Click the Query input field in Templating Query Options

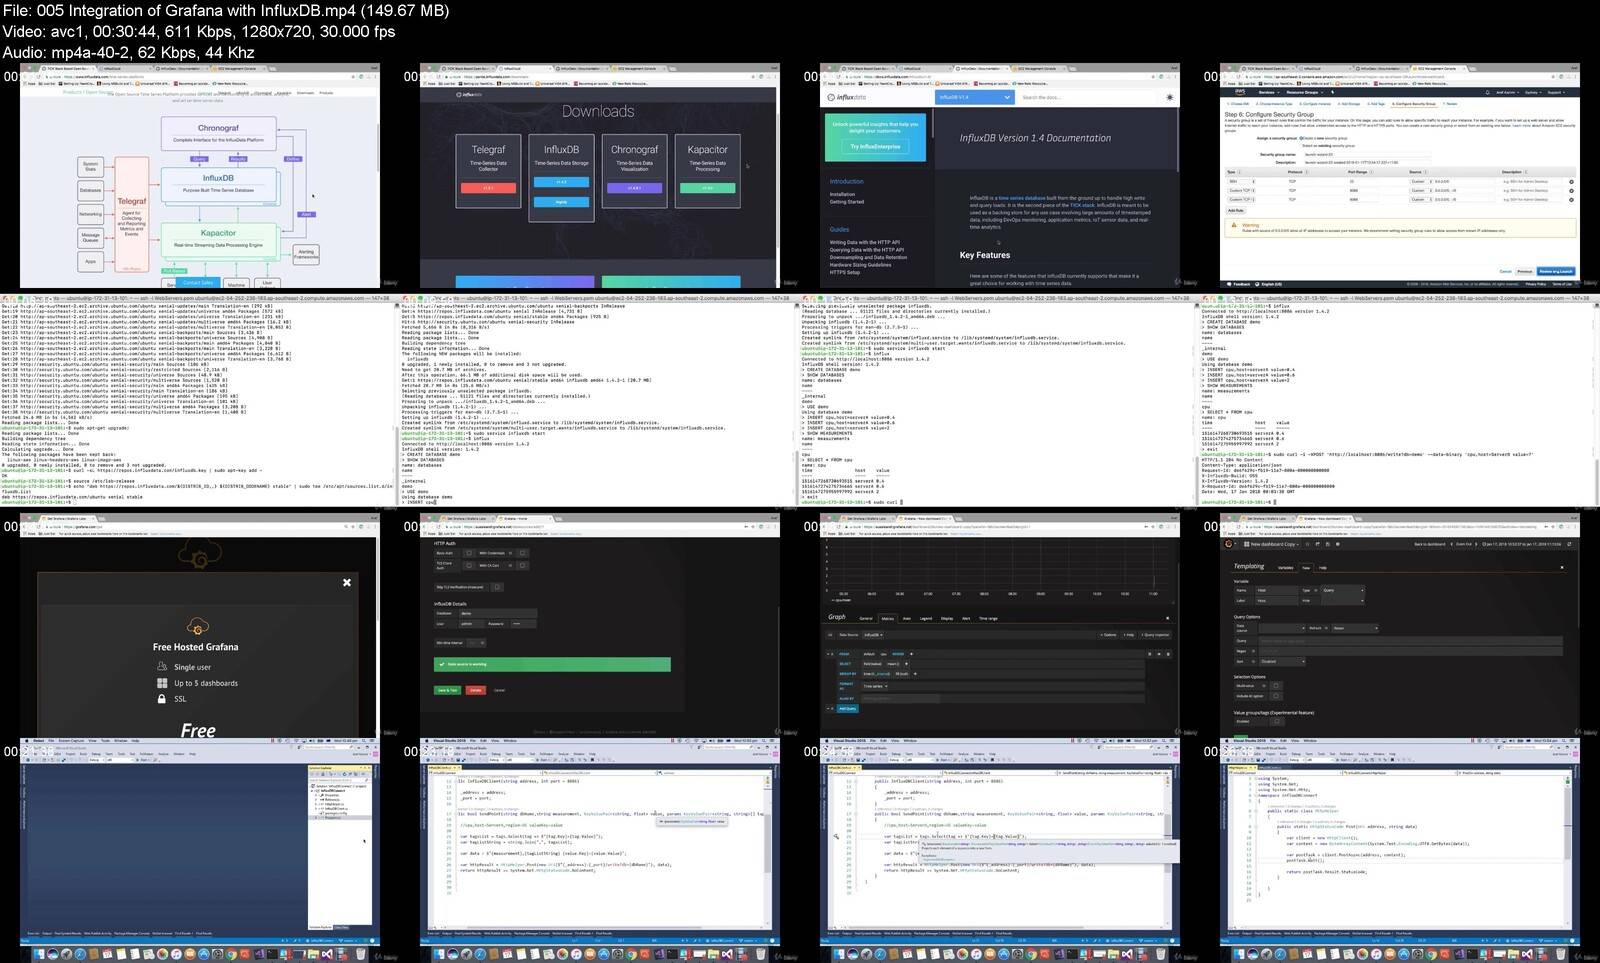pyautogui.click(x=1410, y=641)
